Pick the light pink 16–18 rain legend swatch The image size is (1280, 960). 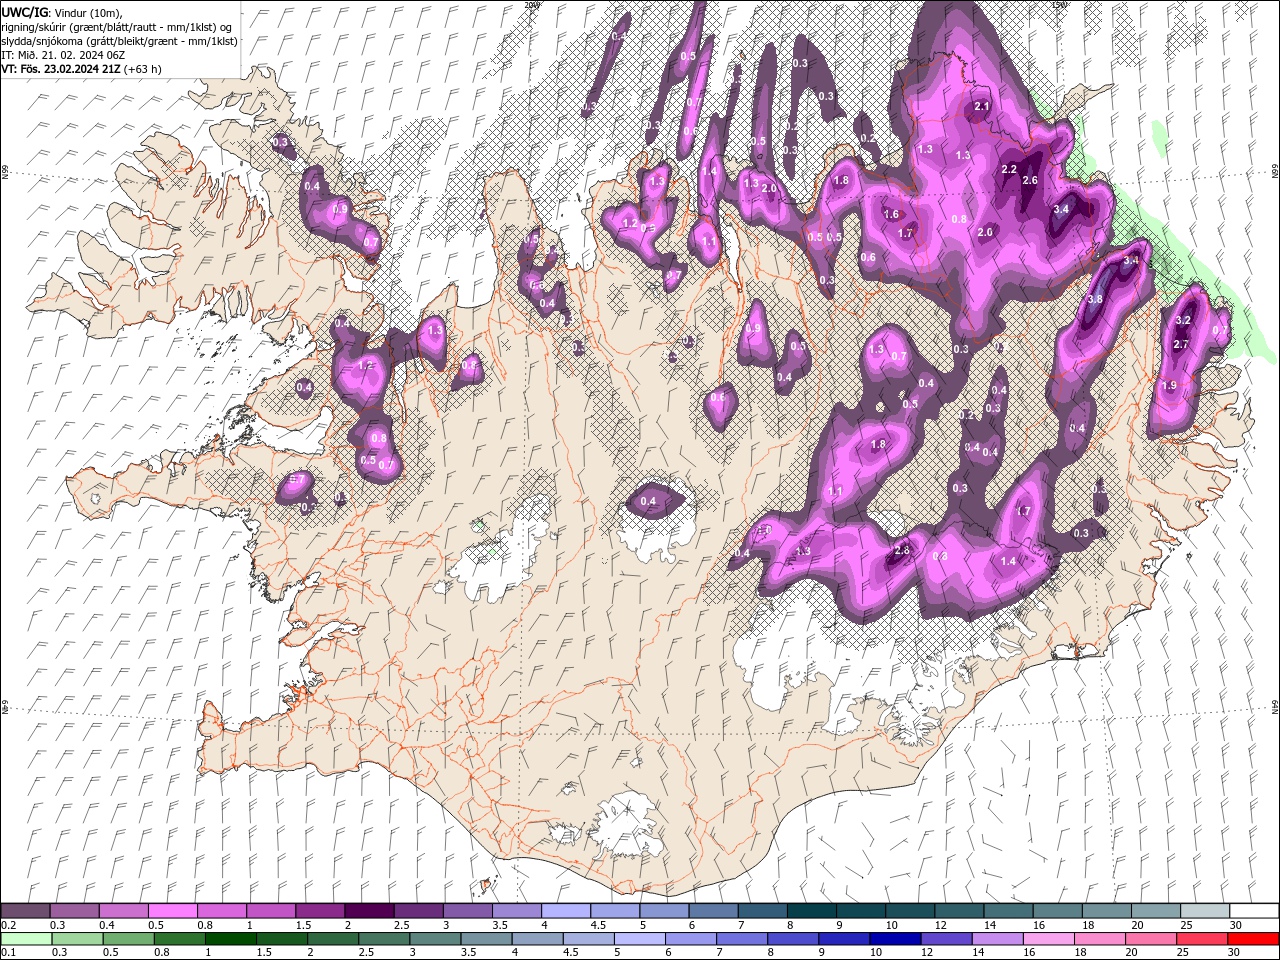click(1050, 939)
